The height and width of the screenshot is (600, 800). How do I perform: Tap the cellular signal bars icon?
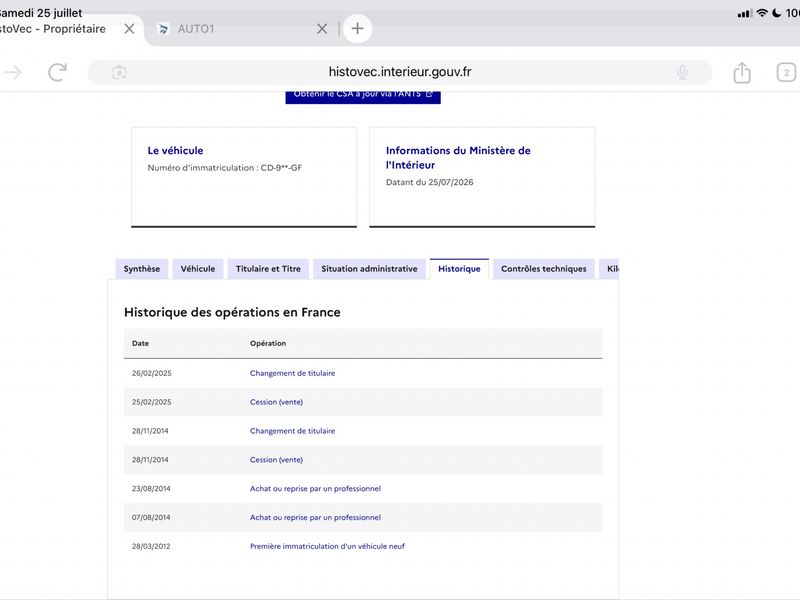(x=744, y=13)
